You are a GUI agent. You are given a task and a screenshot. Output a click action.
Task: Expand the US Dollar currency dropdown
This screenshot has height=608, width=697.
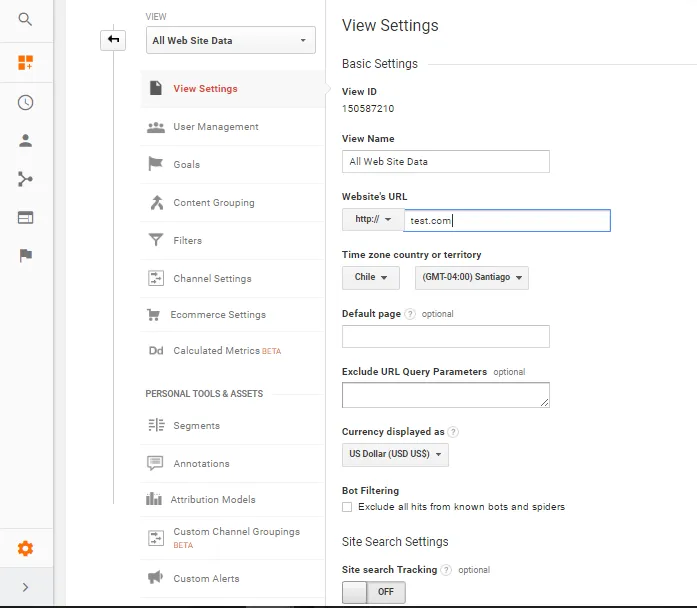pos(395,454)
